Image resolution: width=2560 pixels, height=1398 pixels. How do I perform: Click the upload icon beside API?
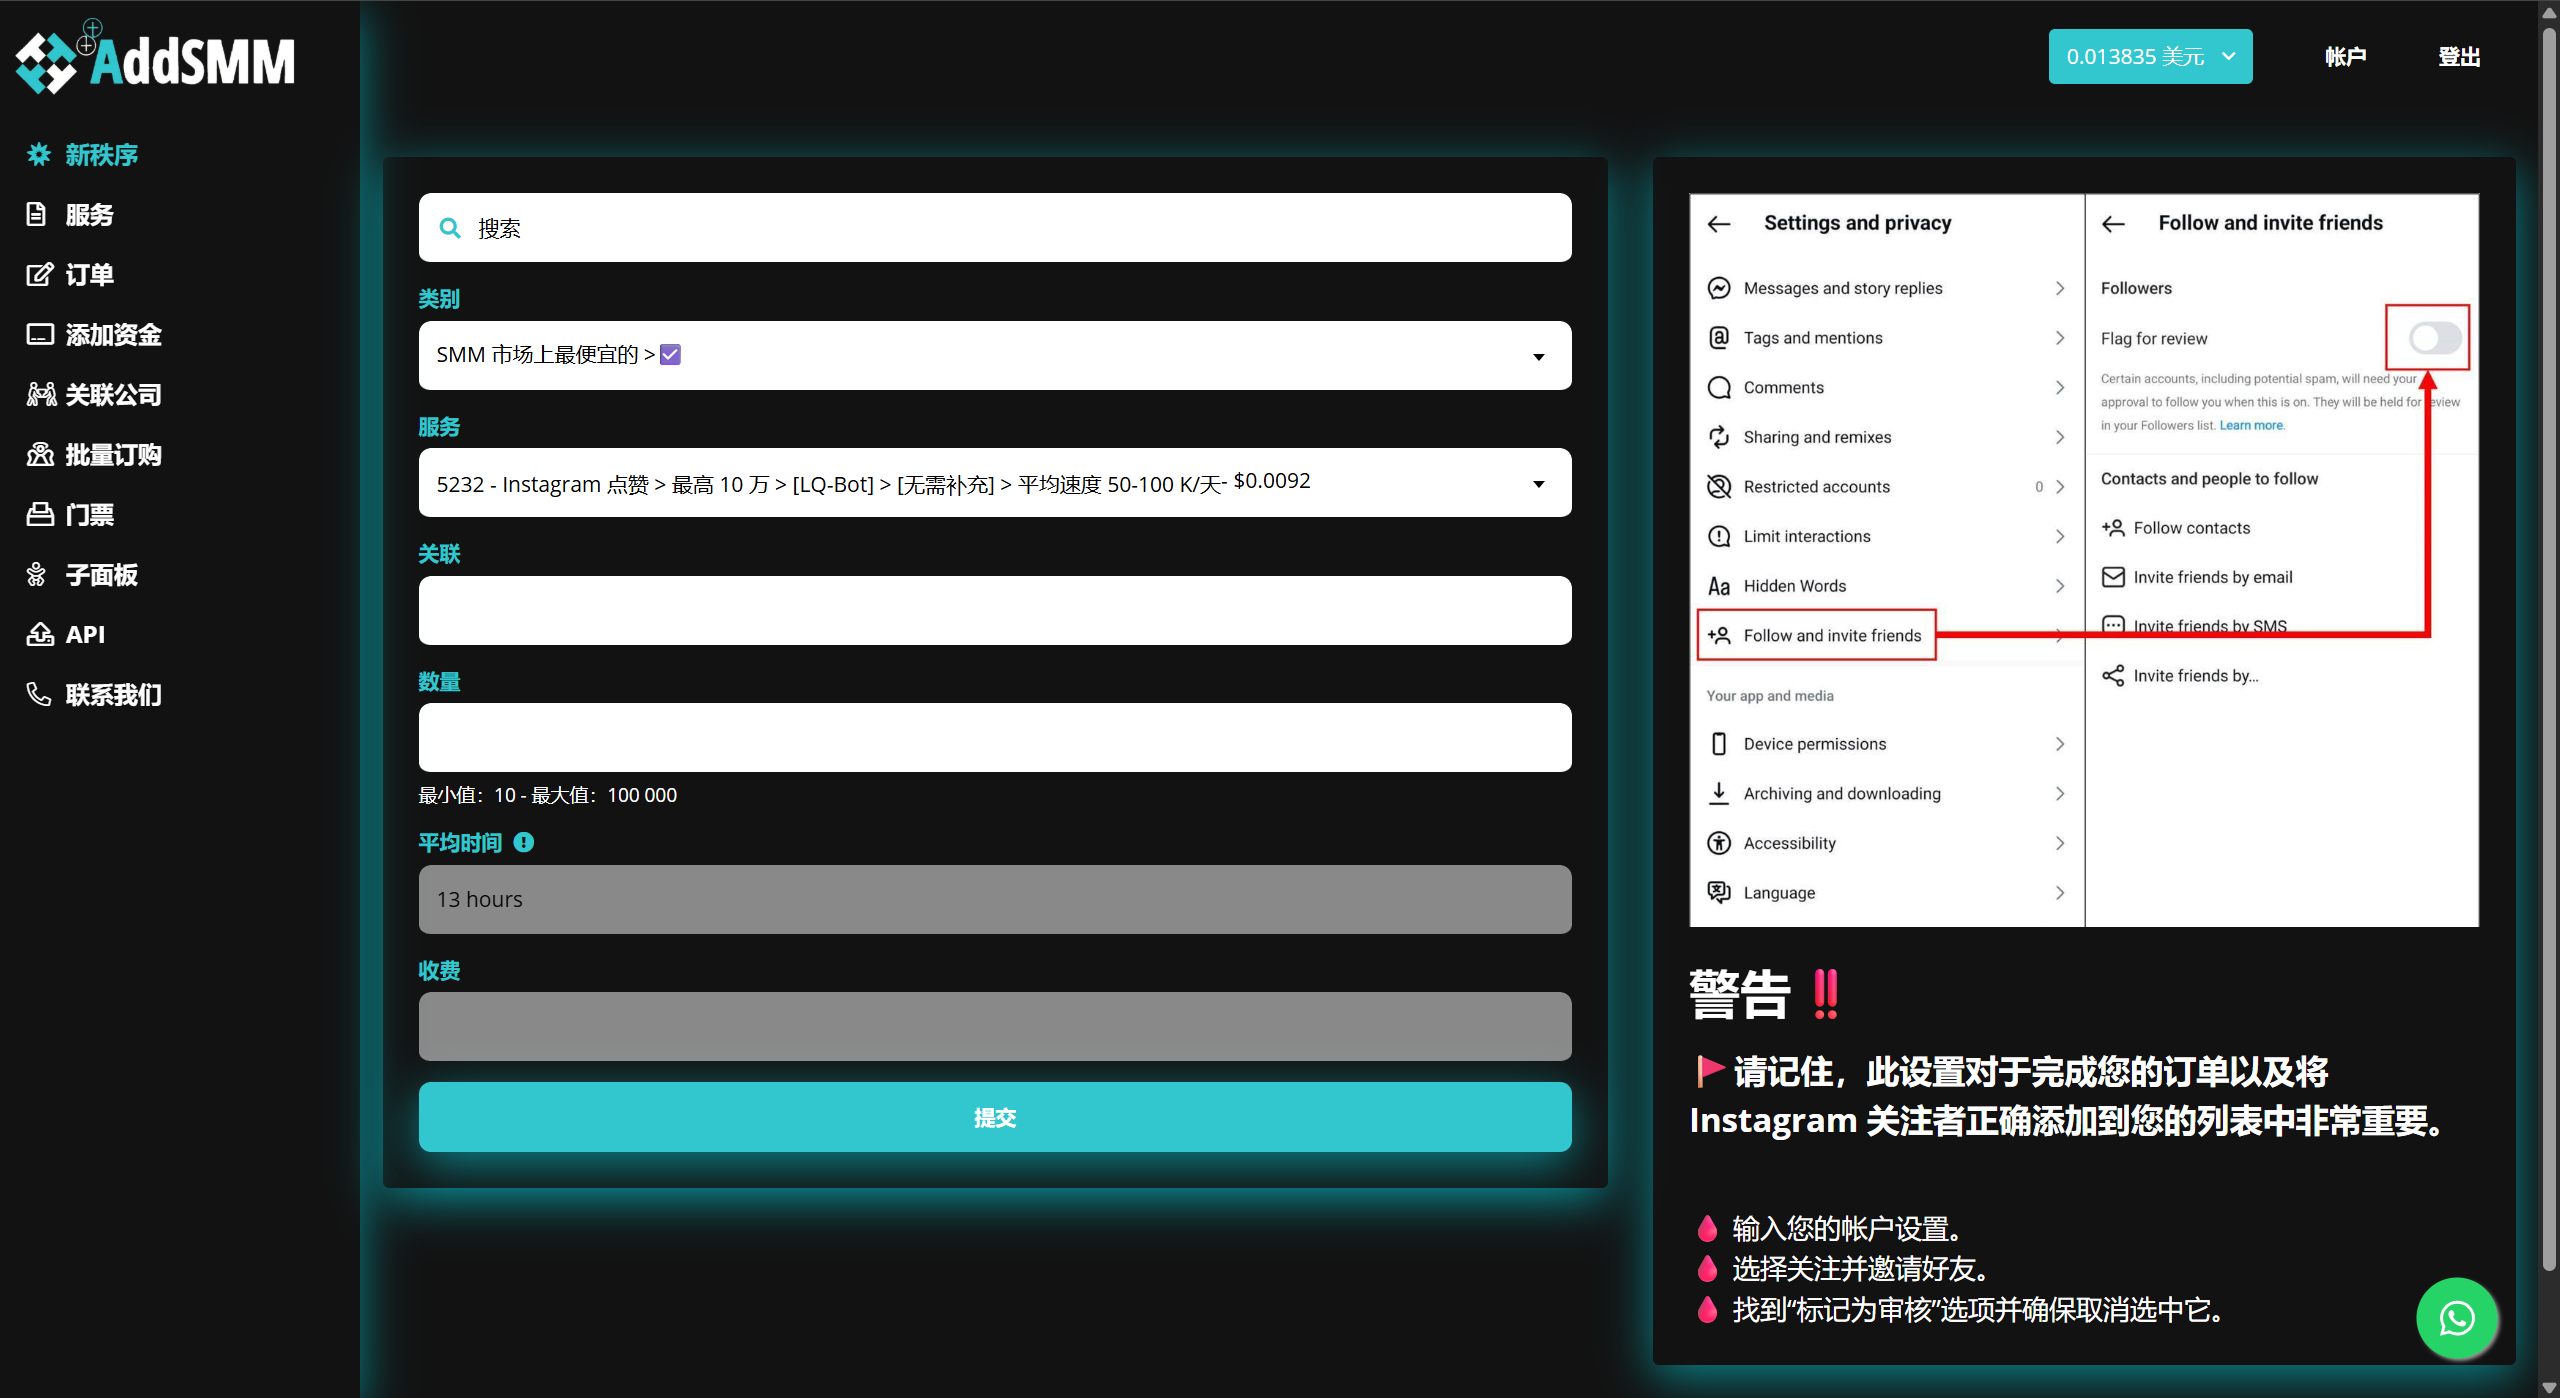(x=40, y=634)
